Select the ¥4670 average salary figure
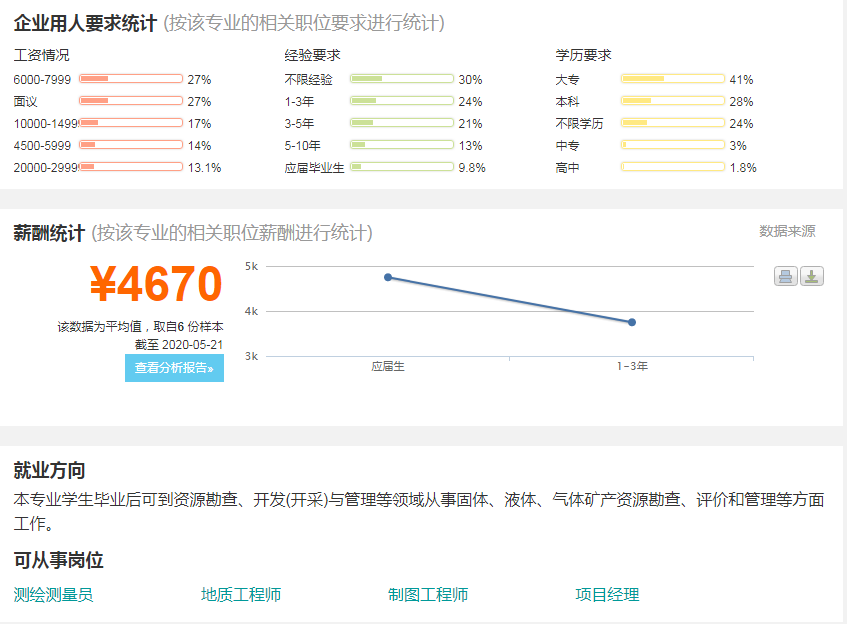The height and width of the screenshot is (624, 847). tap(156, 284)
